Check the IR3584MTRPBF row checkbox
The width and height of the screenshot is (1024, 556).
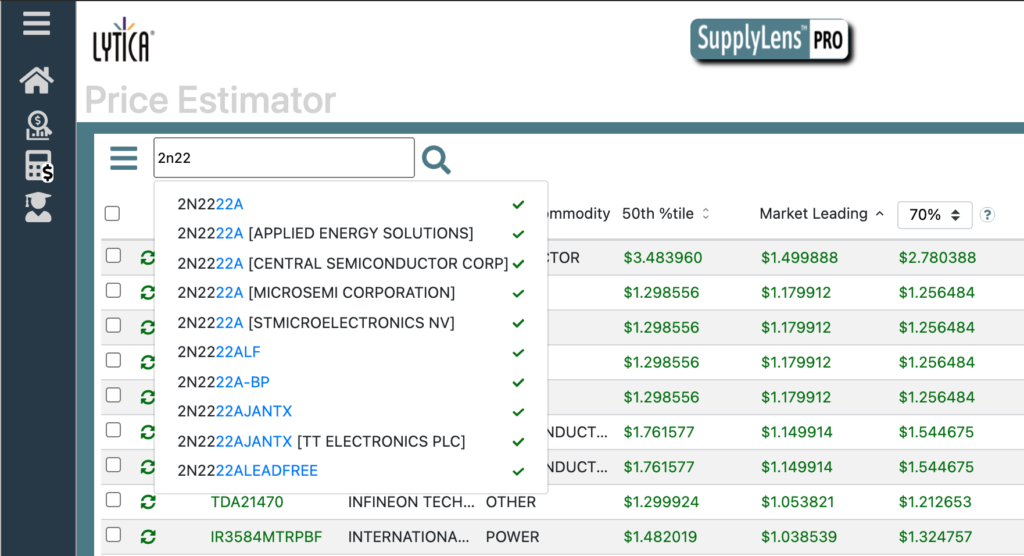(114, 534)
